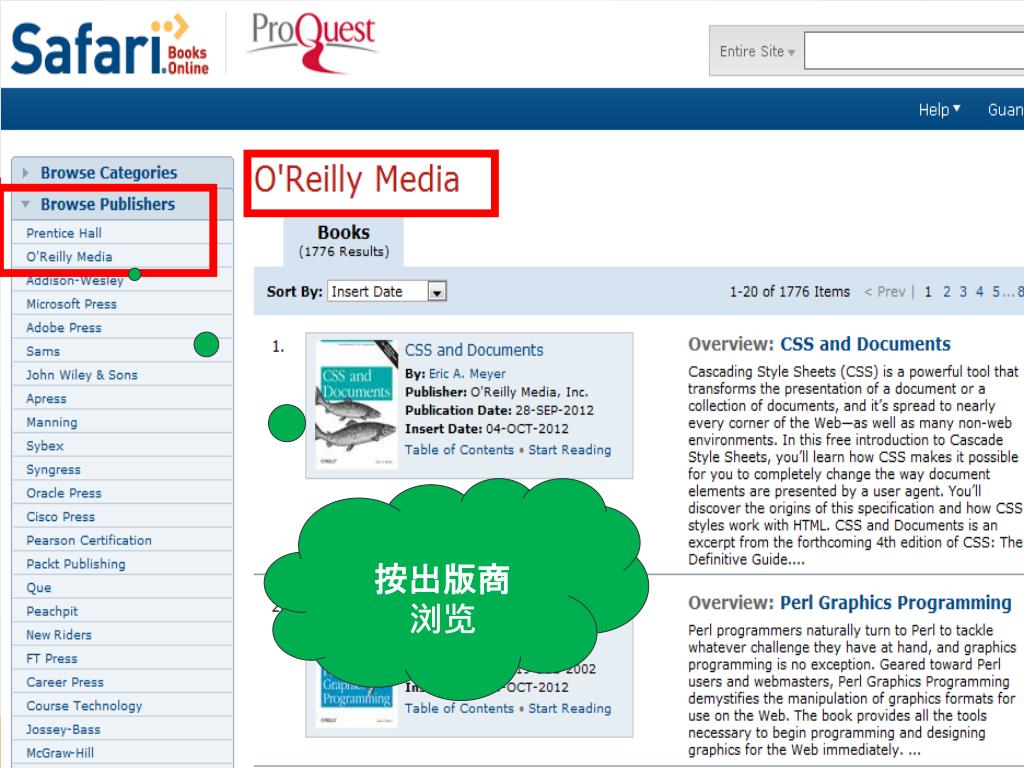Select Syngress publisher

(x=53, y=470)
